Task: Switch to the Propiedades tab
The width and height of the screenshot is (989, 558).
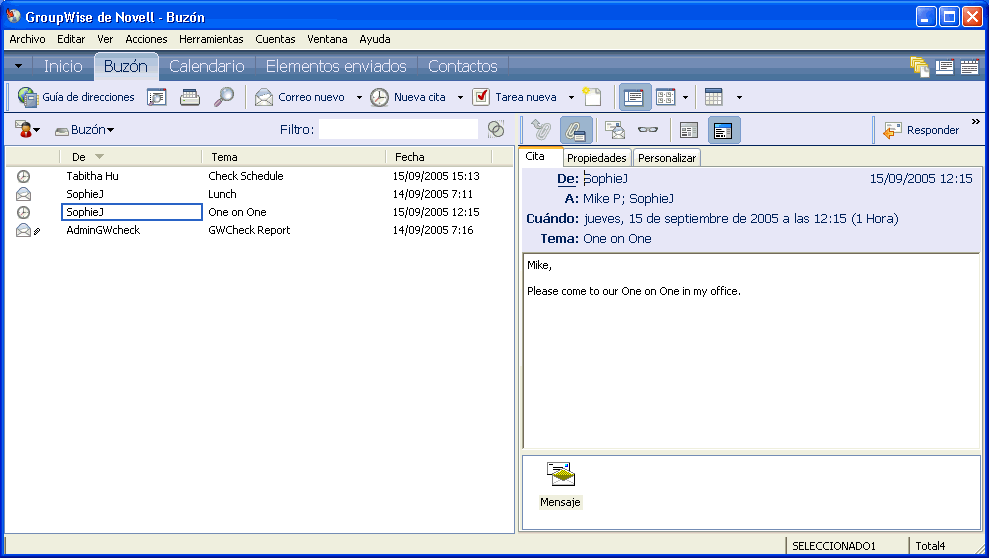Action: [x=597, y=158]
